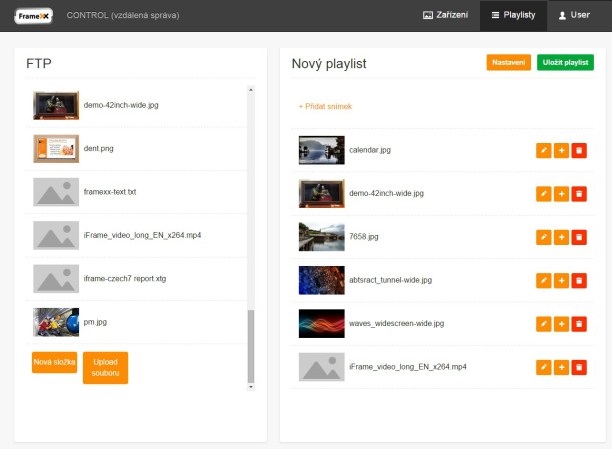The image size is (612, 449).
Task: Edit the 7658.jpg playlist item
Action: [544, 237]
